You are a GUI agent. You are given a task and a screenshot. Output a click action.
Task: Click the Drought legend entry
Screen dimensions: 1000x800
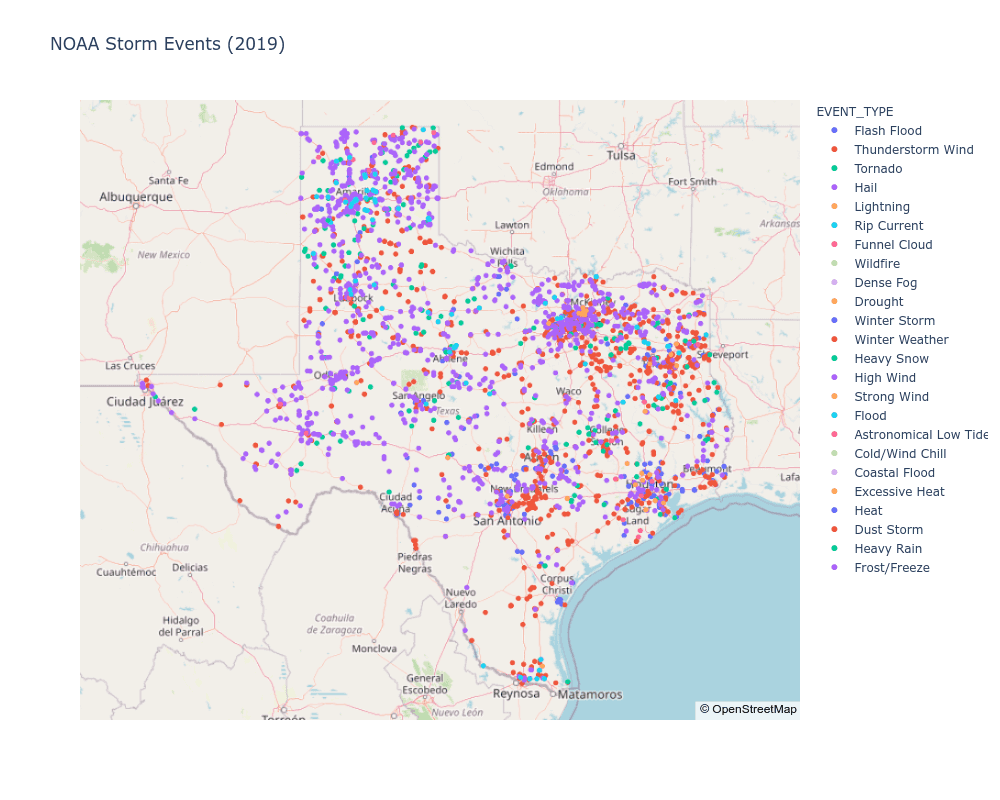click(878, 302)
